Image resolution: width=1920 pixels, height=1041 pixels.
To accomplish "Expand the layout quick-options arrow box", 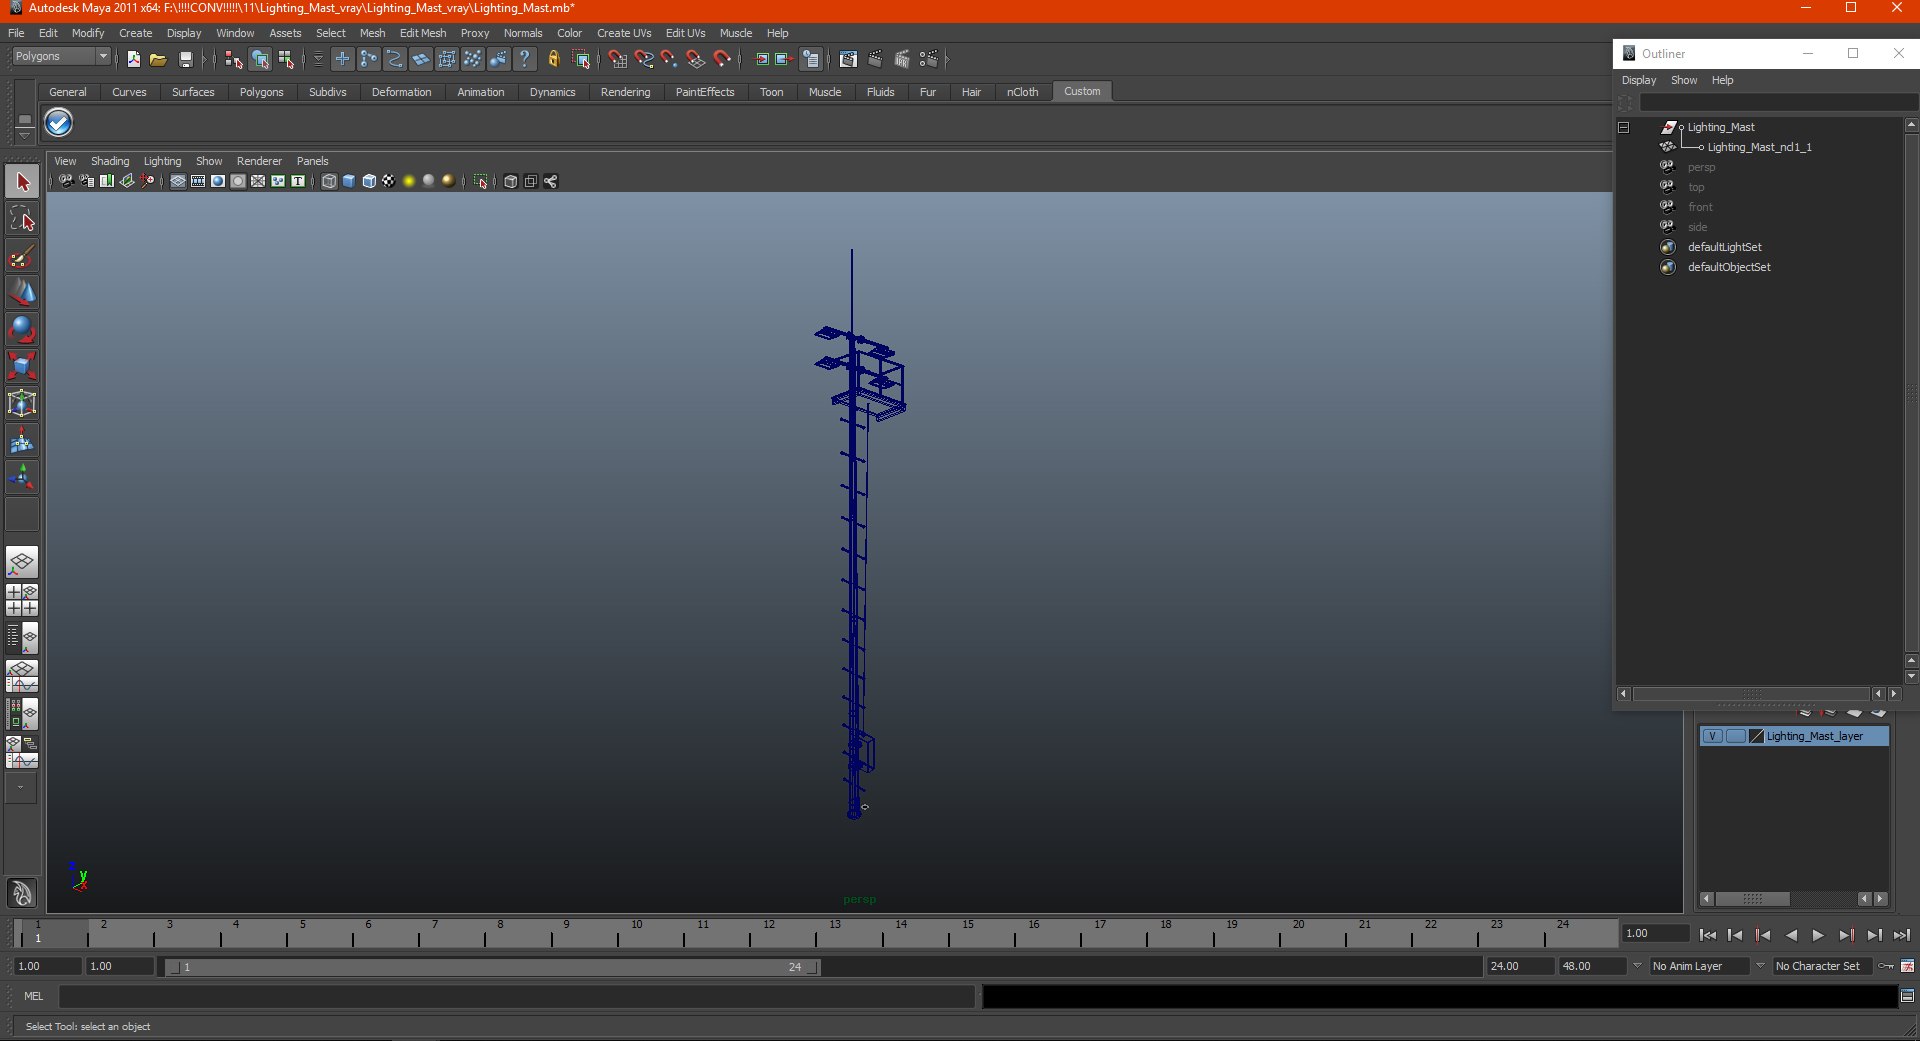I will (21, 788).
